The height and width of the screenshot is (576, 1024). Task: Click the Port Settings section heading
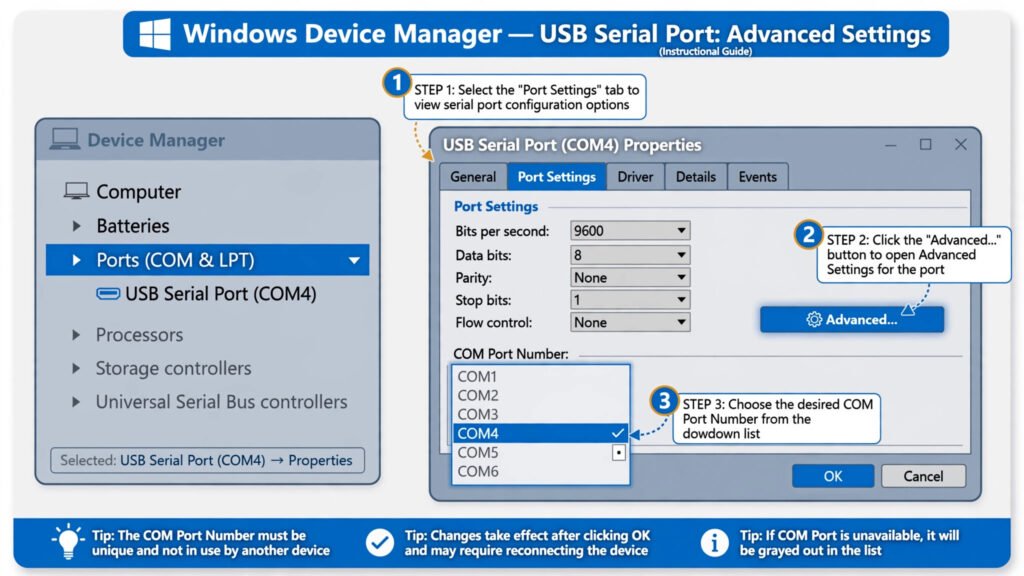click(x=496, y=206)
